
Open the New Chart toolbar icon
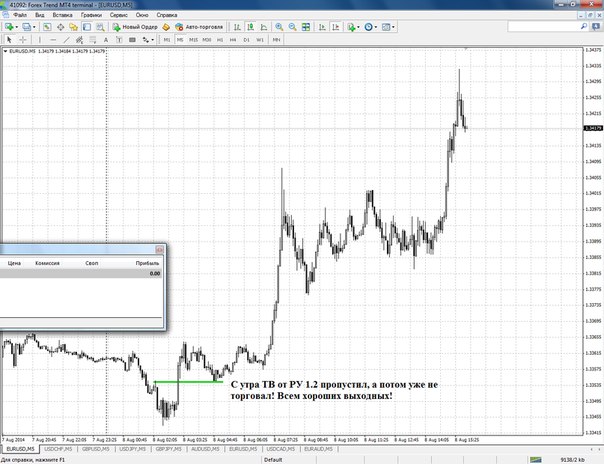pyautogui.click(x=9, y=27)
